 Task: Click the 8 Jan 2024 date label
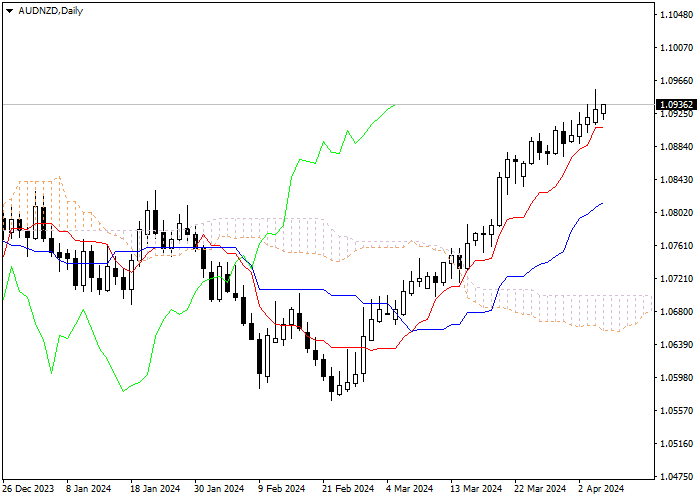point(88,489)
